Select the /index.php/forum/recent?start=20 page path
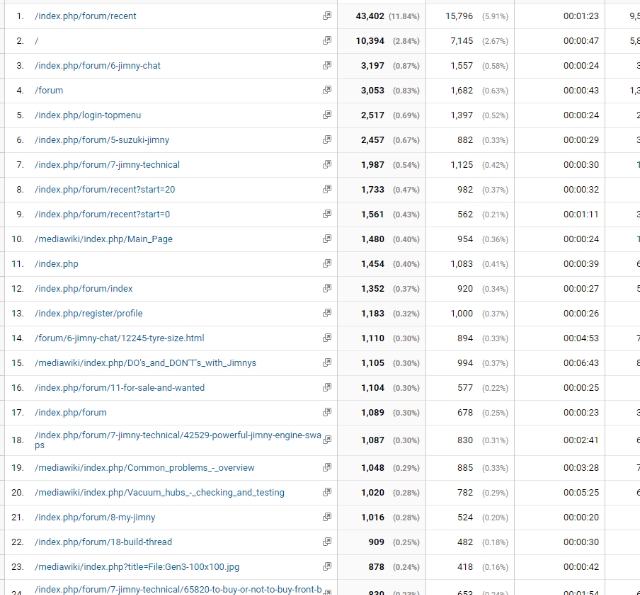 click(x=104, y=189)
